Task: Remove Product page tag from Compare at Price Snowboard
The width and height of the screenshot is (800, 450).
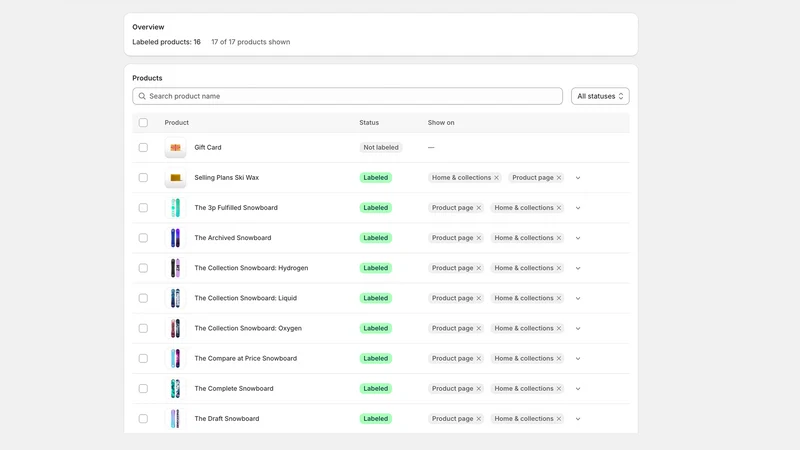Action: [x=479, y=358]
